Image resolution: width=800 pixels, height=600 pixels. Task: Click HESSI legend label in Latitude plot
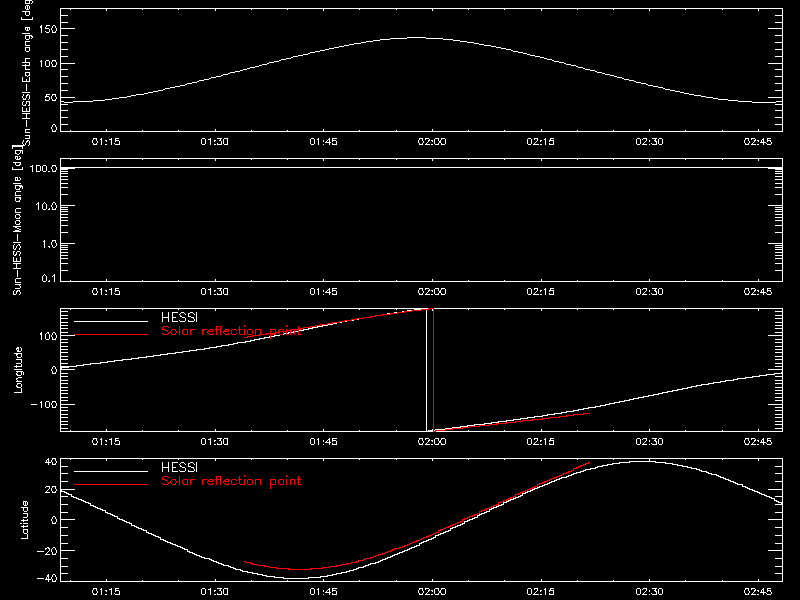point(179,467)
